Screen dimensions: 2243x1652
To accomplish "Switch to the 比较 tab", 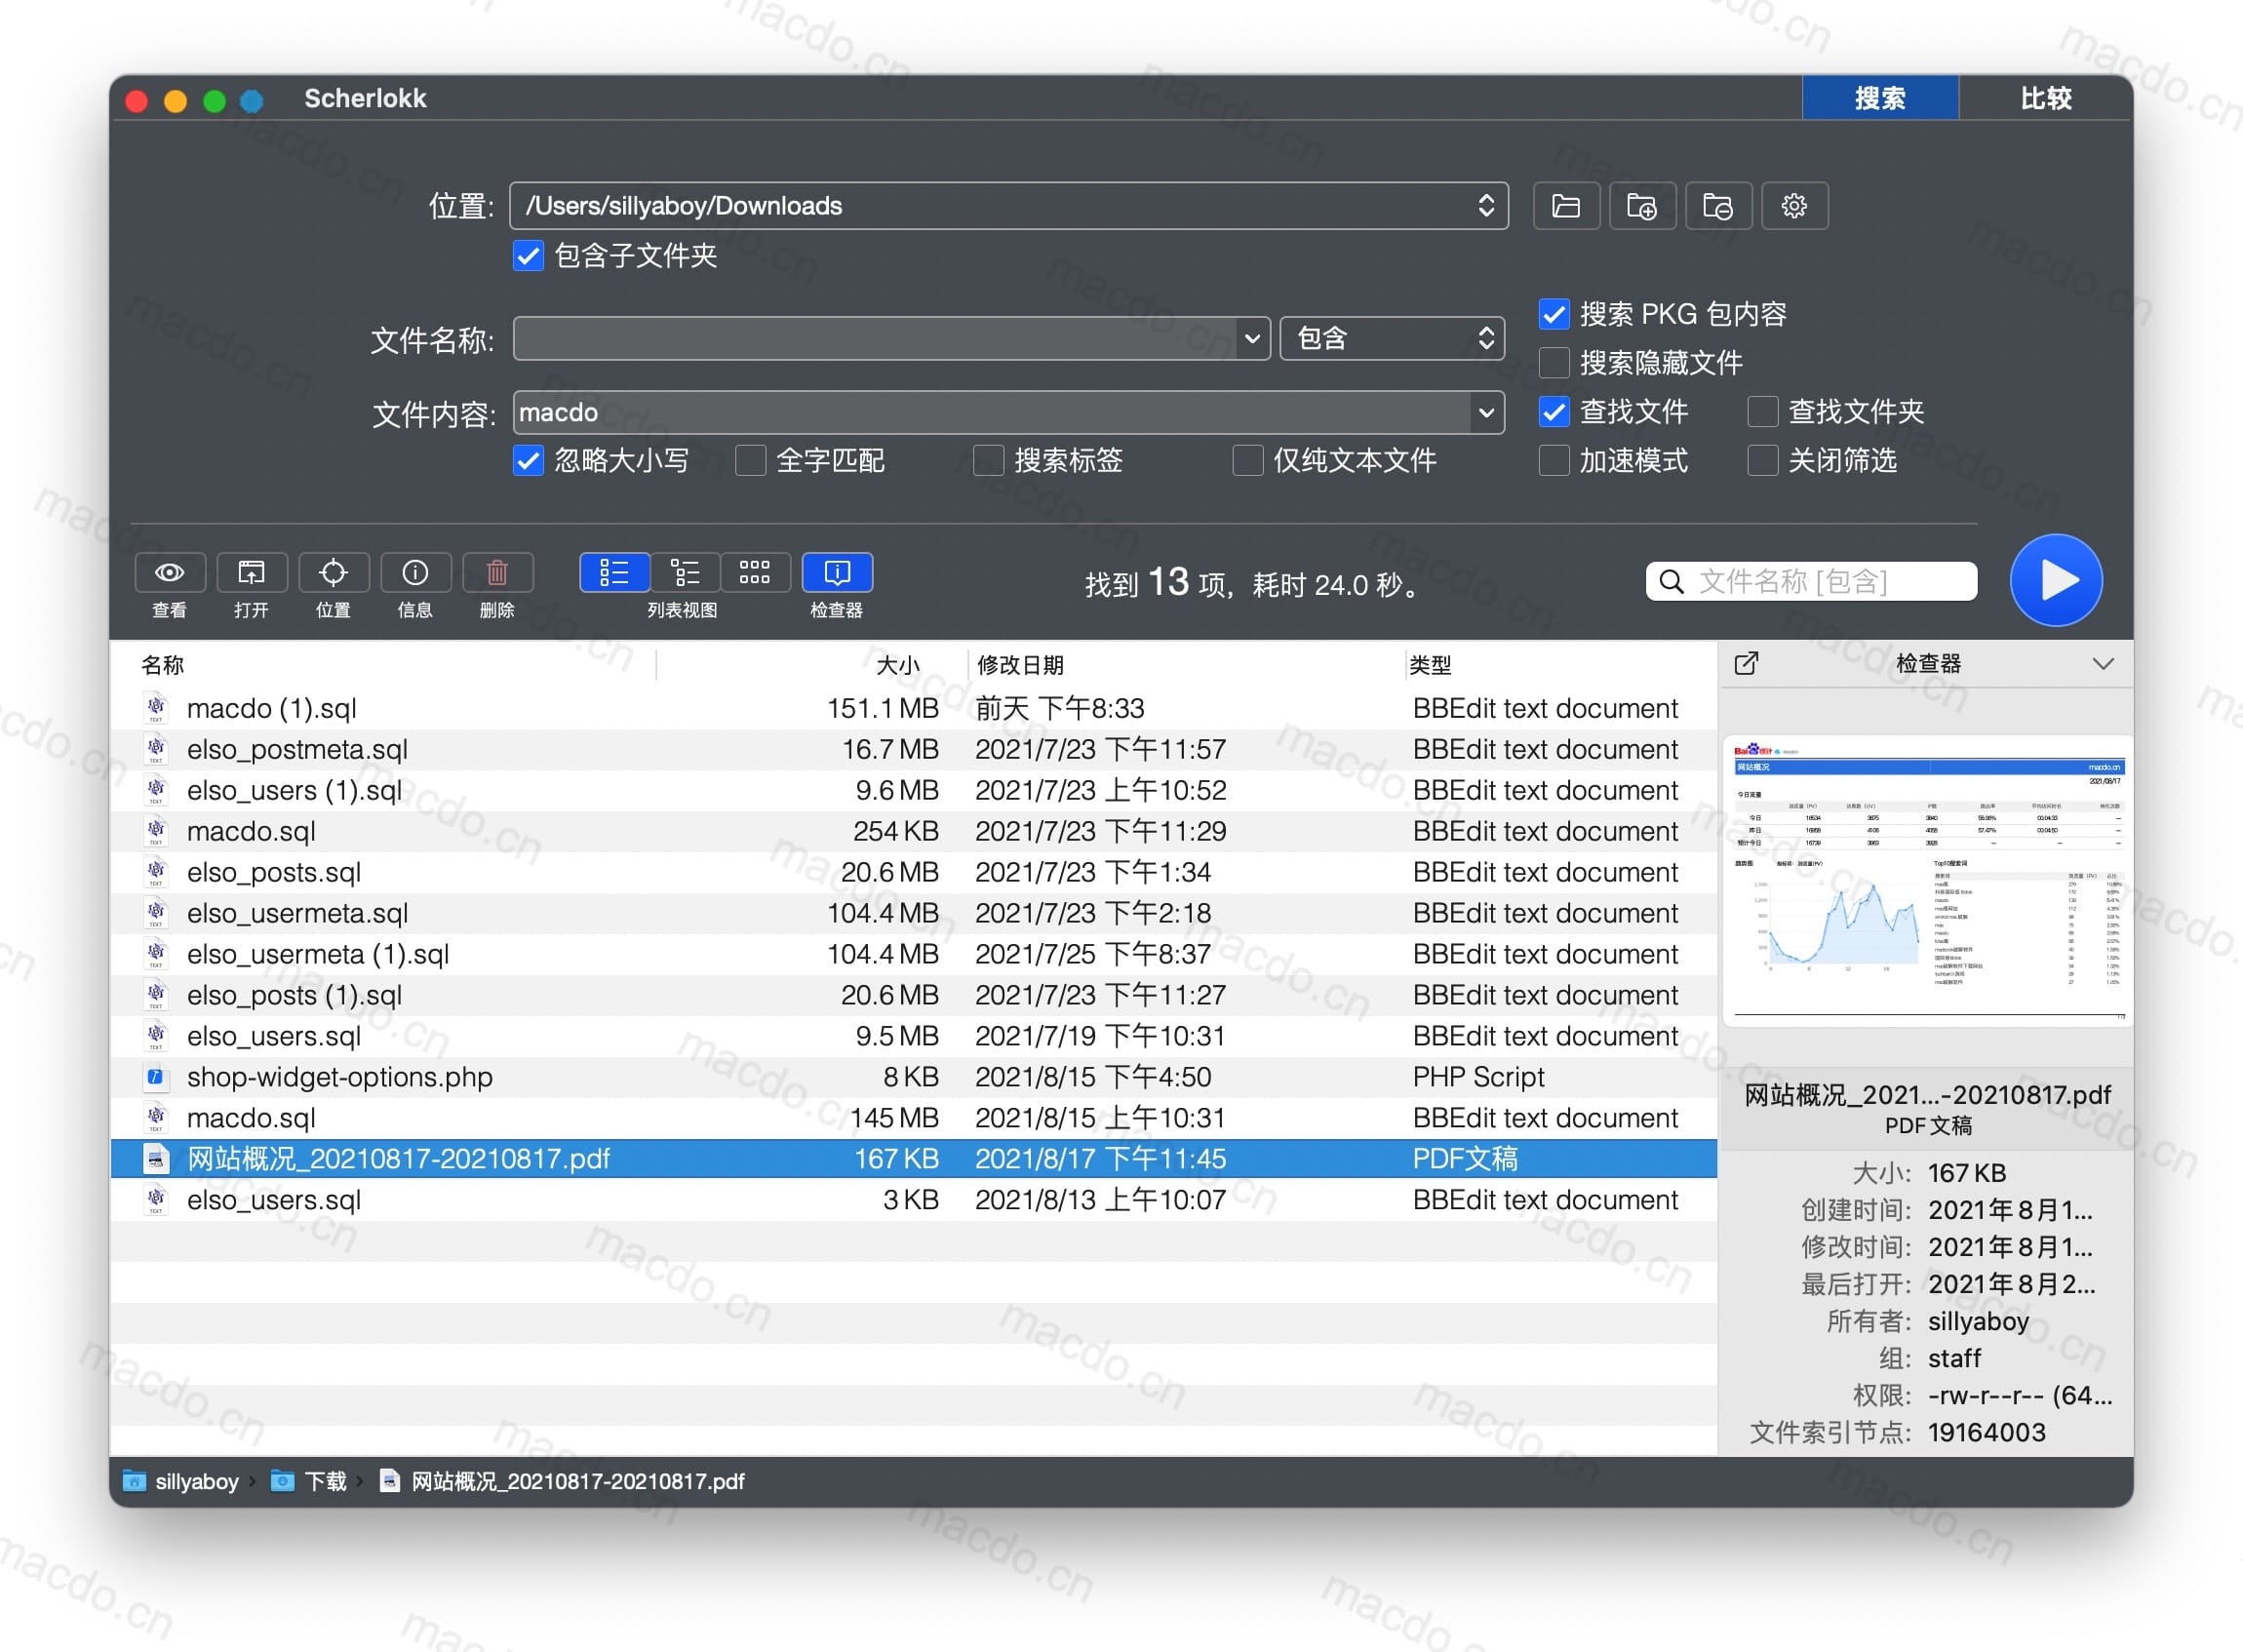I will [2045, 98].
